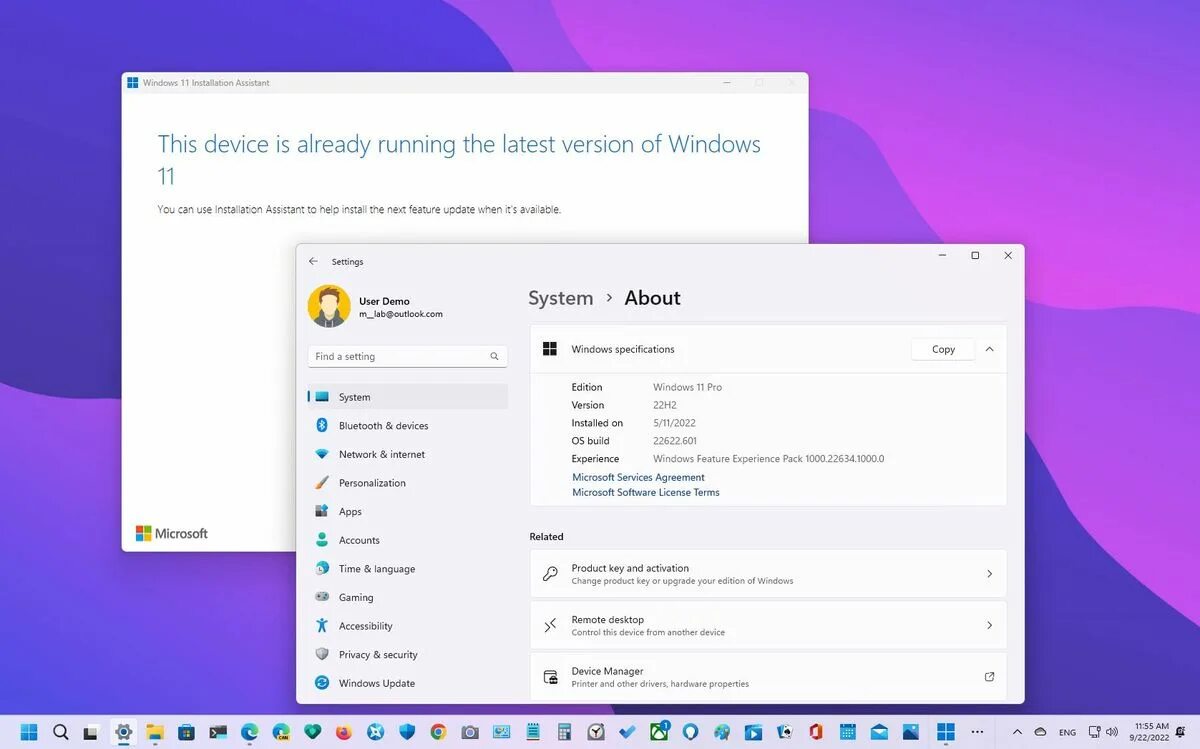Open Gaming settings category
This screenshot has width=1200, height=749.
(408, 597)
